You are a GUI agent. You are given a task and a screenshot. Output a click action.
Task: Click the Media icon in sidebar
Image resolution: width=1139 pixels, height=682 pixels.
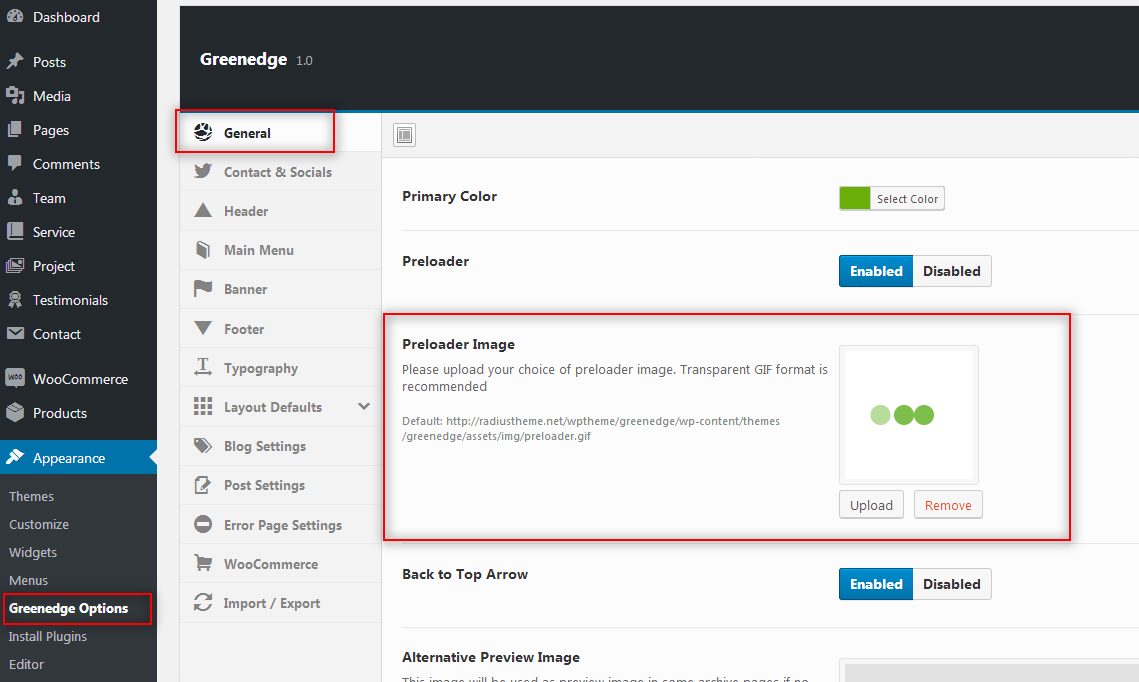click(15, 95)
